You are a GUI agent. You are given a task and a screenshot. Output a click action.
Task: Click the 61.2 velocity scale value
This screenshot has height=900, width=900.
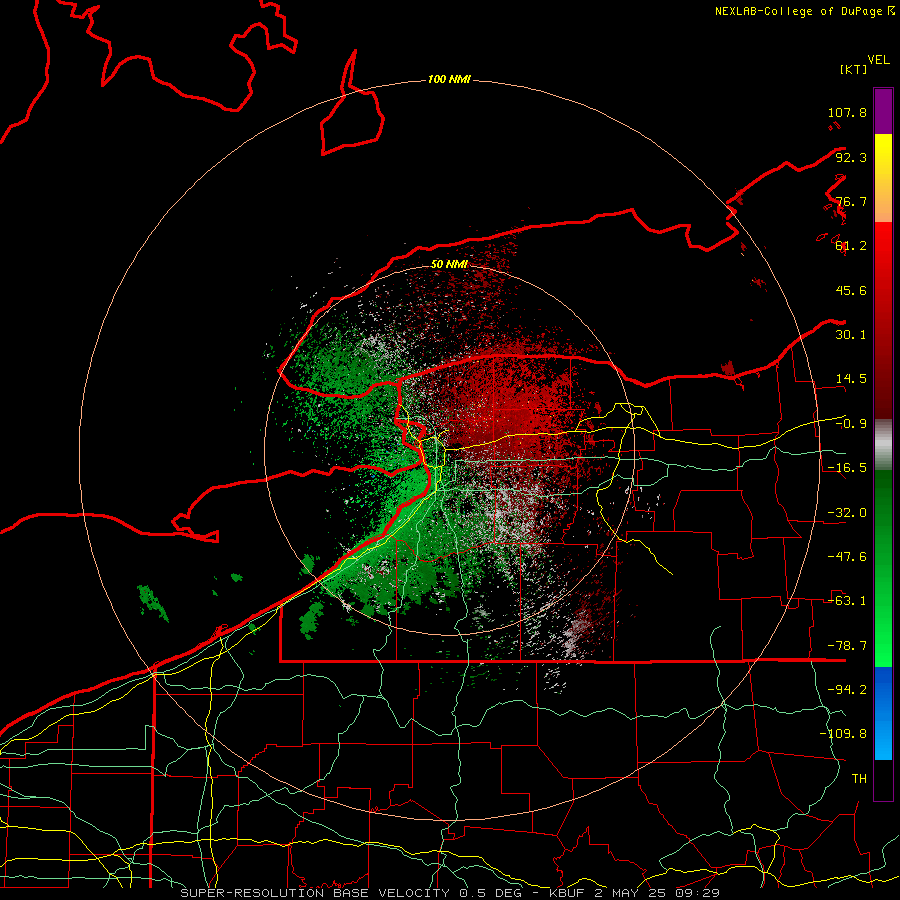[851, 246]
